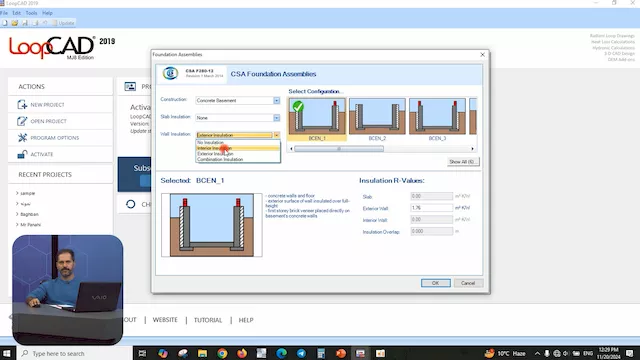Click the taskbar clock
This screenshot has height=360, width=640.
click(608, 353)
